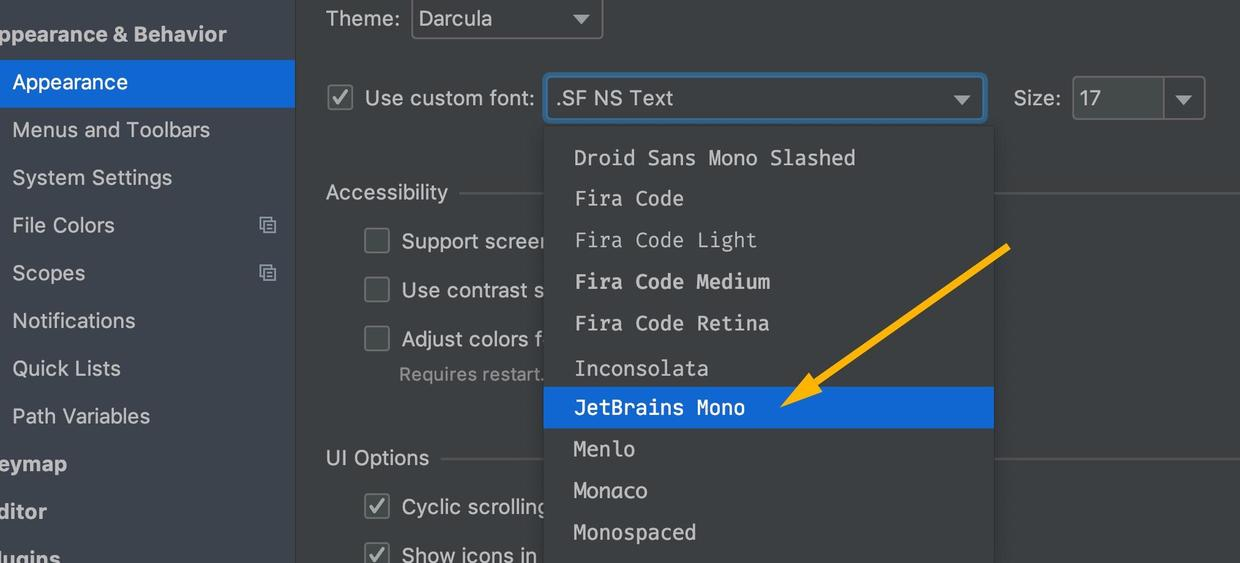
Task: Select Path Variables in the sidebar
Action: pyautogui.click(x=81, y=416)
